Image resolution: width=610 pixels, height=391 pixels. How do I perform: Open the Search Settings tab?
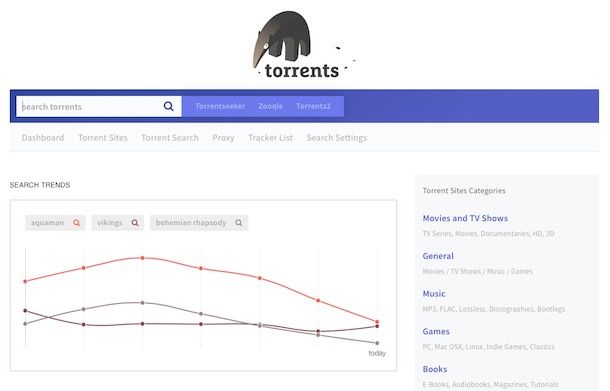click(337, 138)
